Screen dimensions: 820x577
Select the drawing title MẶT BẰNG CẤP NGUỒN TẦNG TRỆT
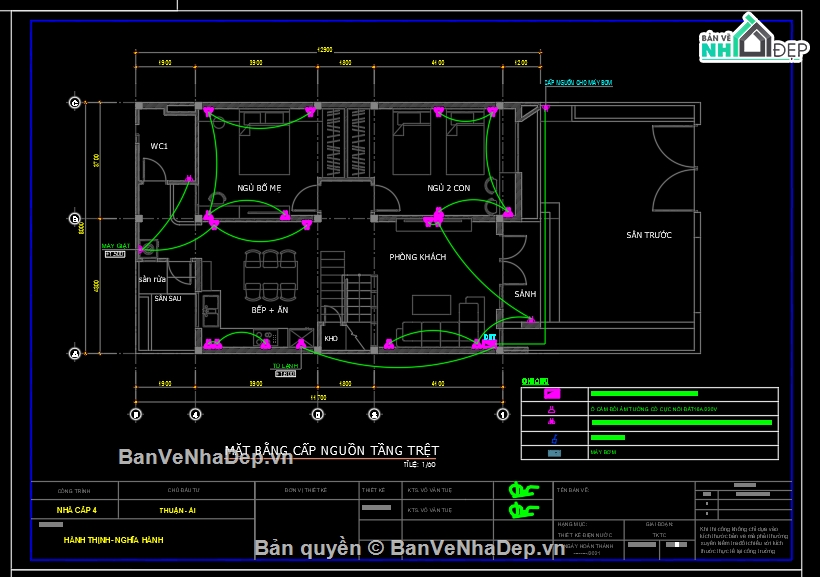point(332,450)
